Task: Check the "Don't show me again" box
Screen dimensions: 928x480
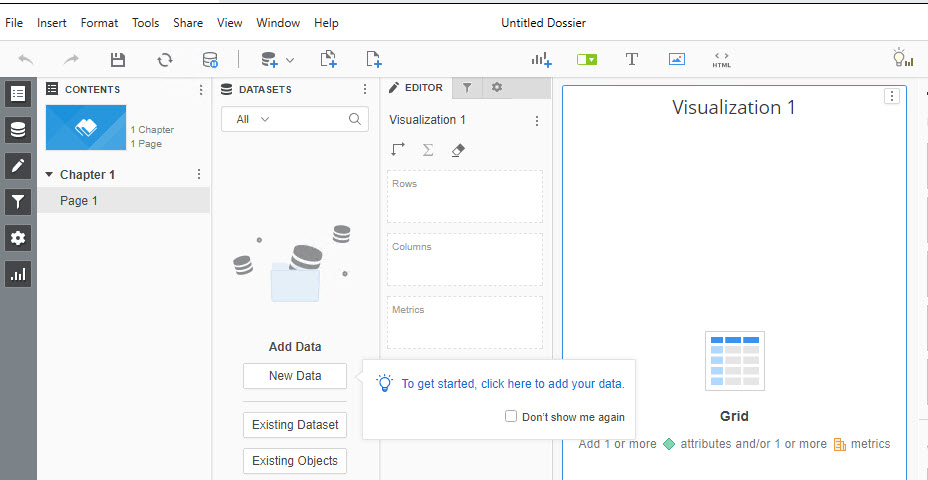Action: [x=511, y=417]
